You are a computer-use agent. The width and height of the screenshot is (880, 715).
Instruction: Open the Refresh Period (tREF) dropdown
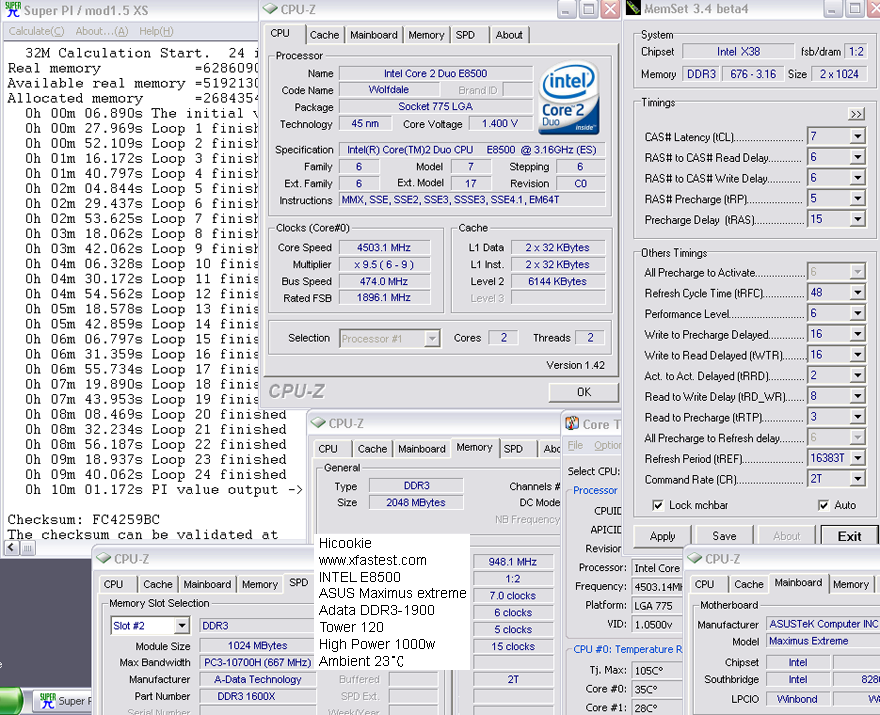858,459
